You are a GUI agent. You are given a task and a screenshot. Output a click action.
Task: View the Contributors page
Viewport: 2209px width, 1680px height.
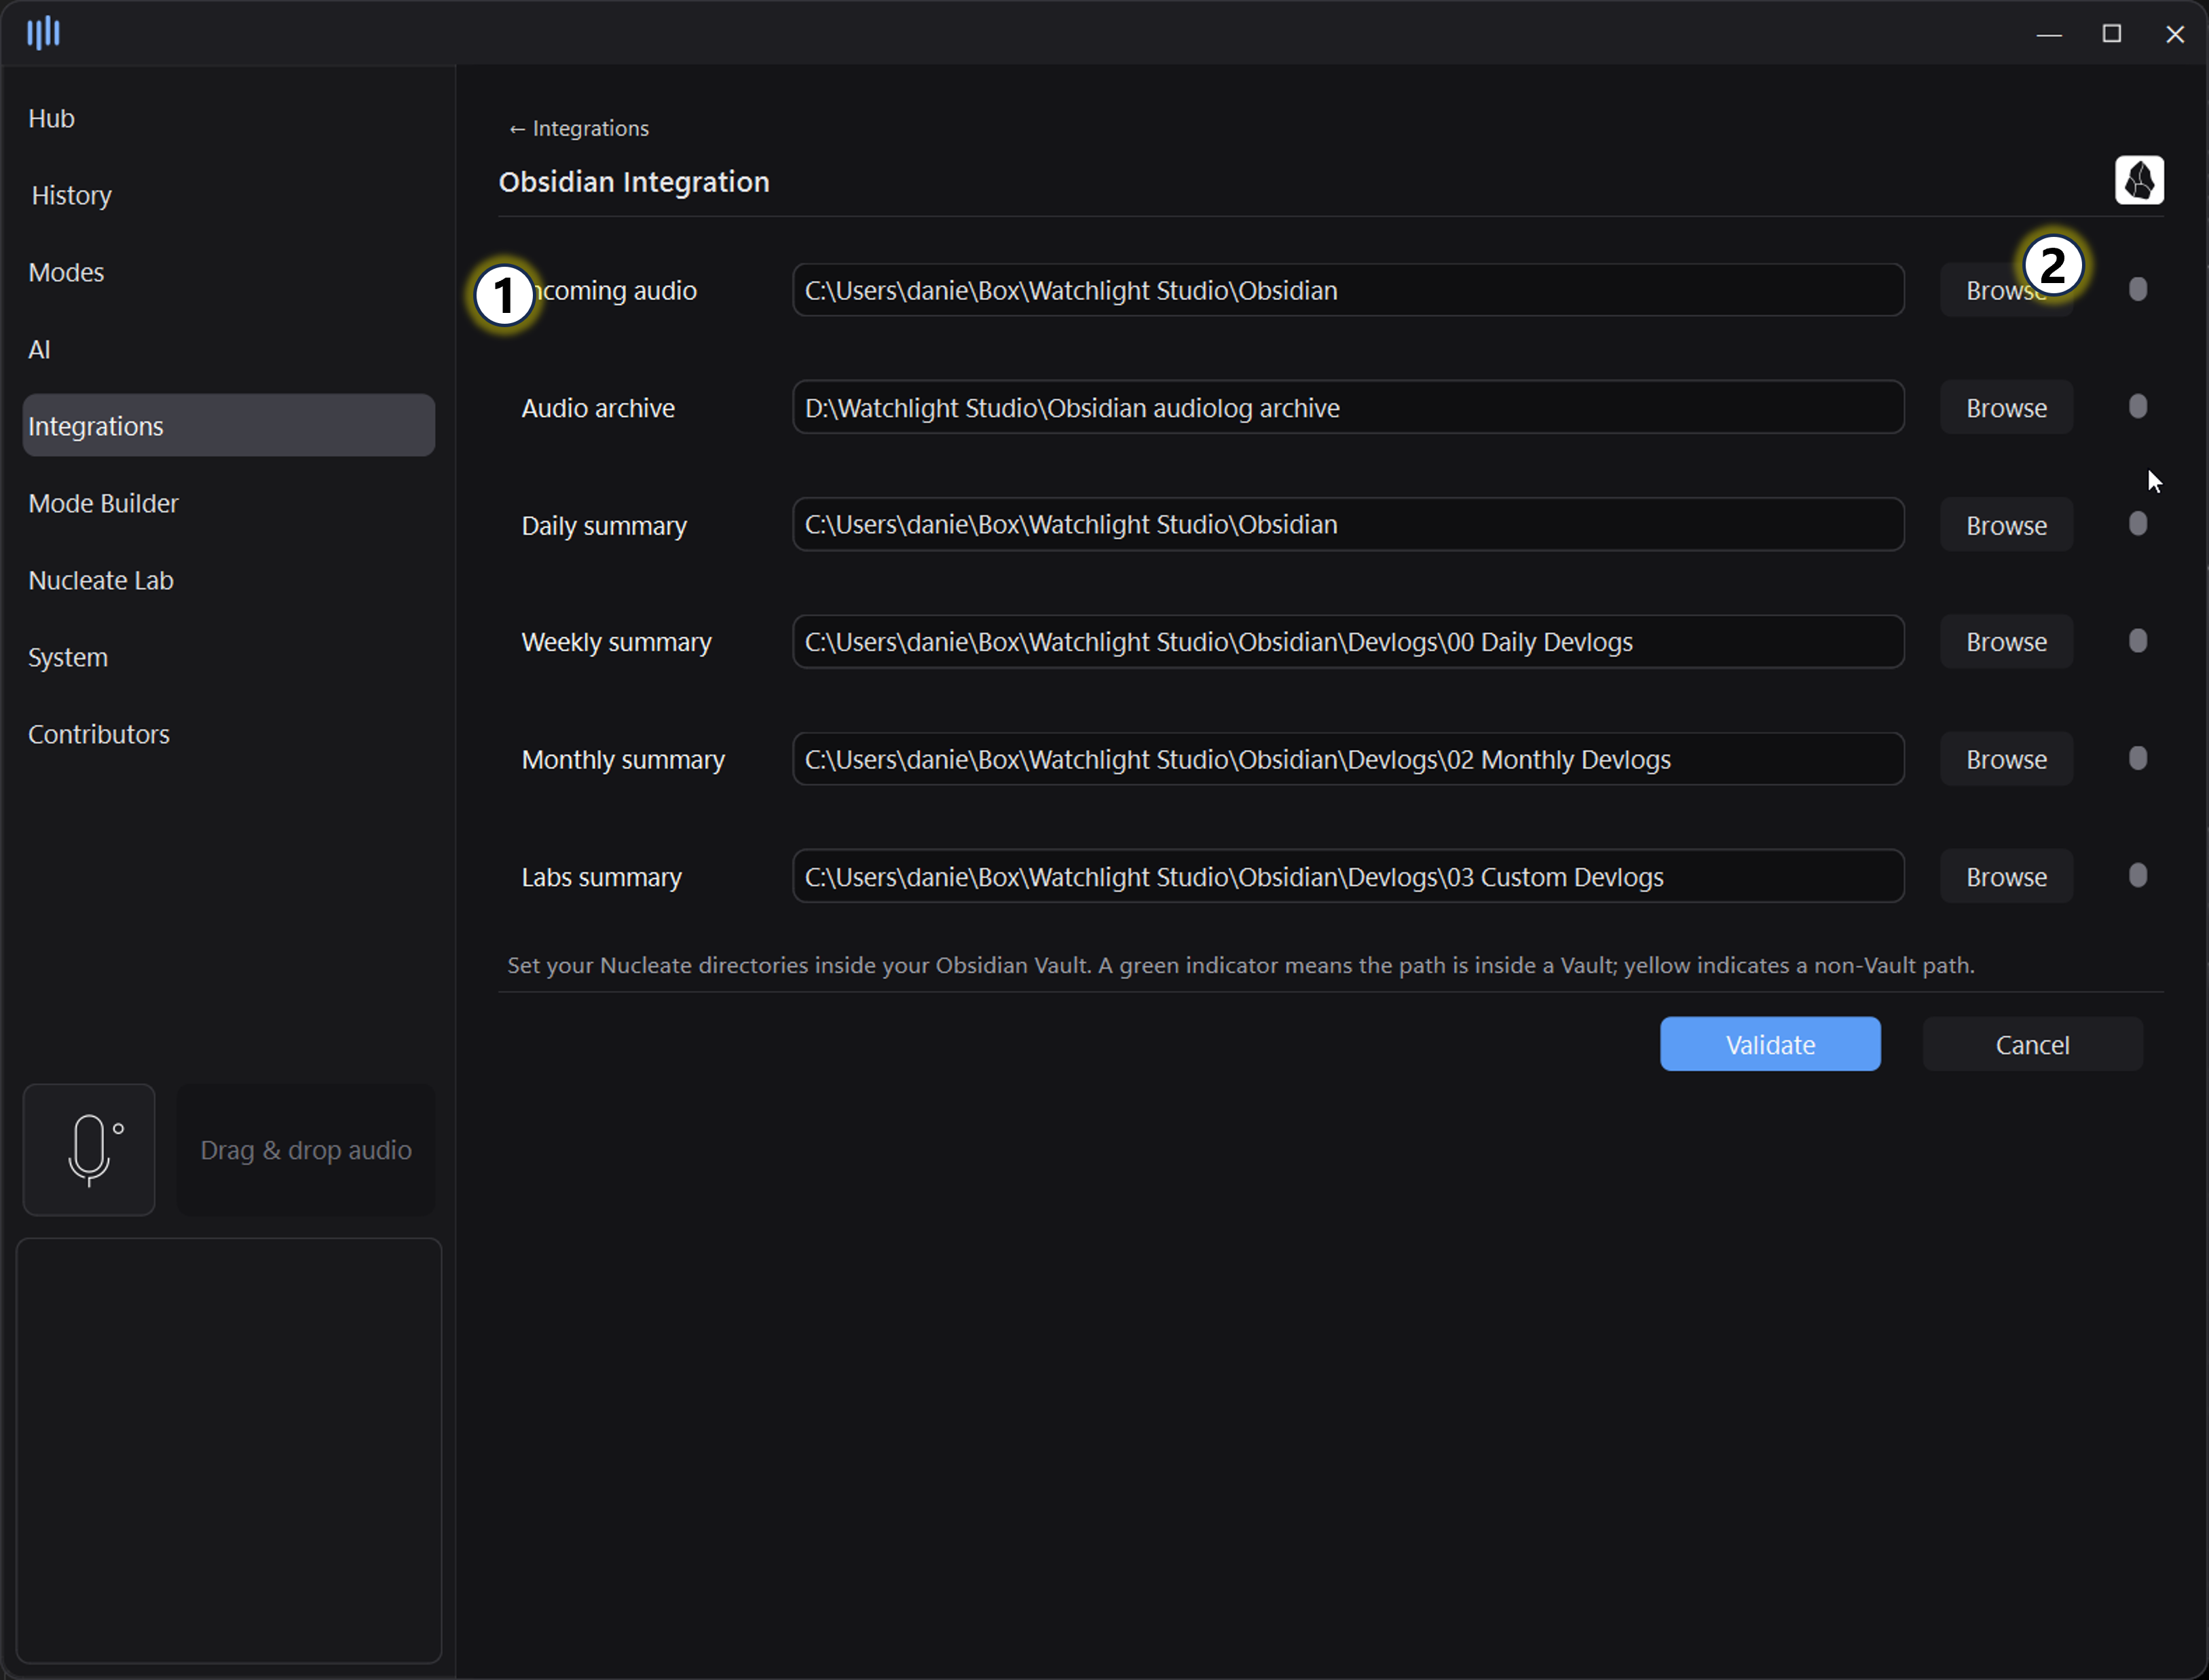tap(228, 734)
